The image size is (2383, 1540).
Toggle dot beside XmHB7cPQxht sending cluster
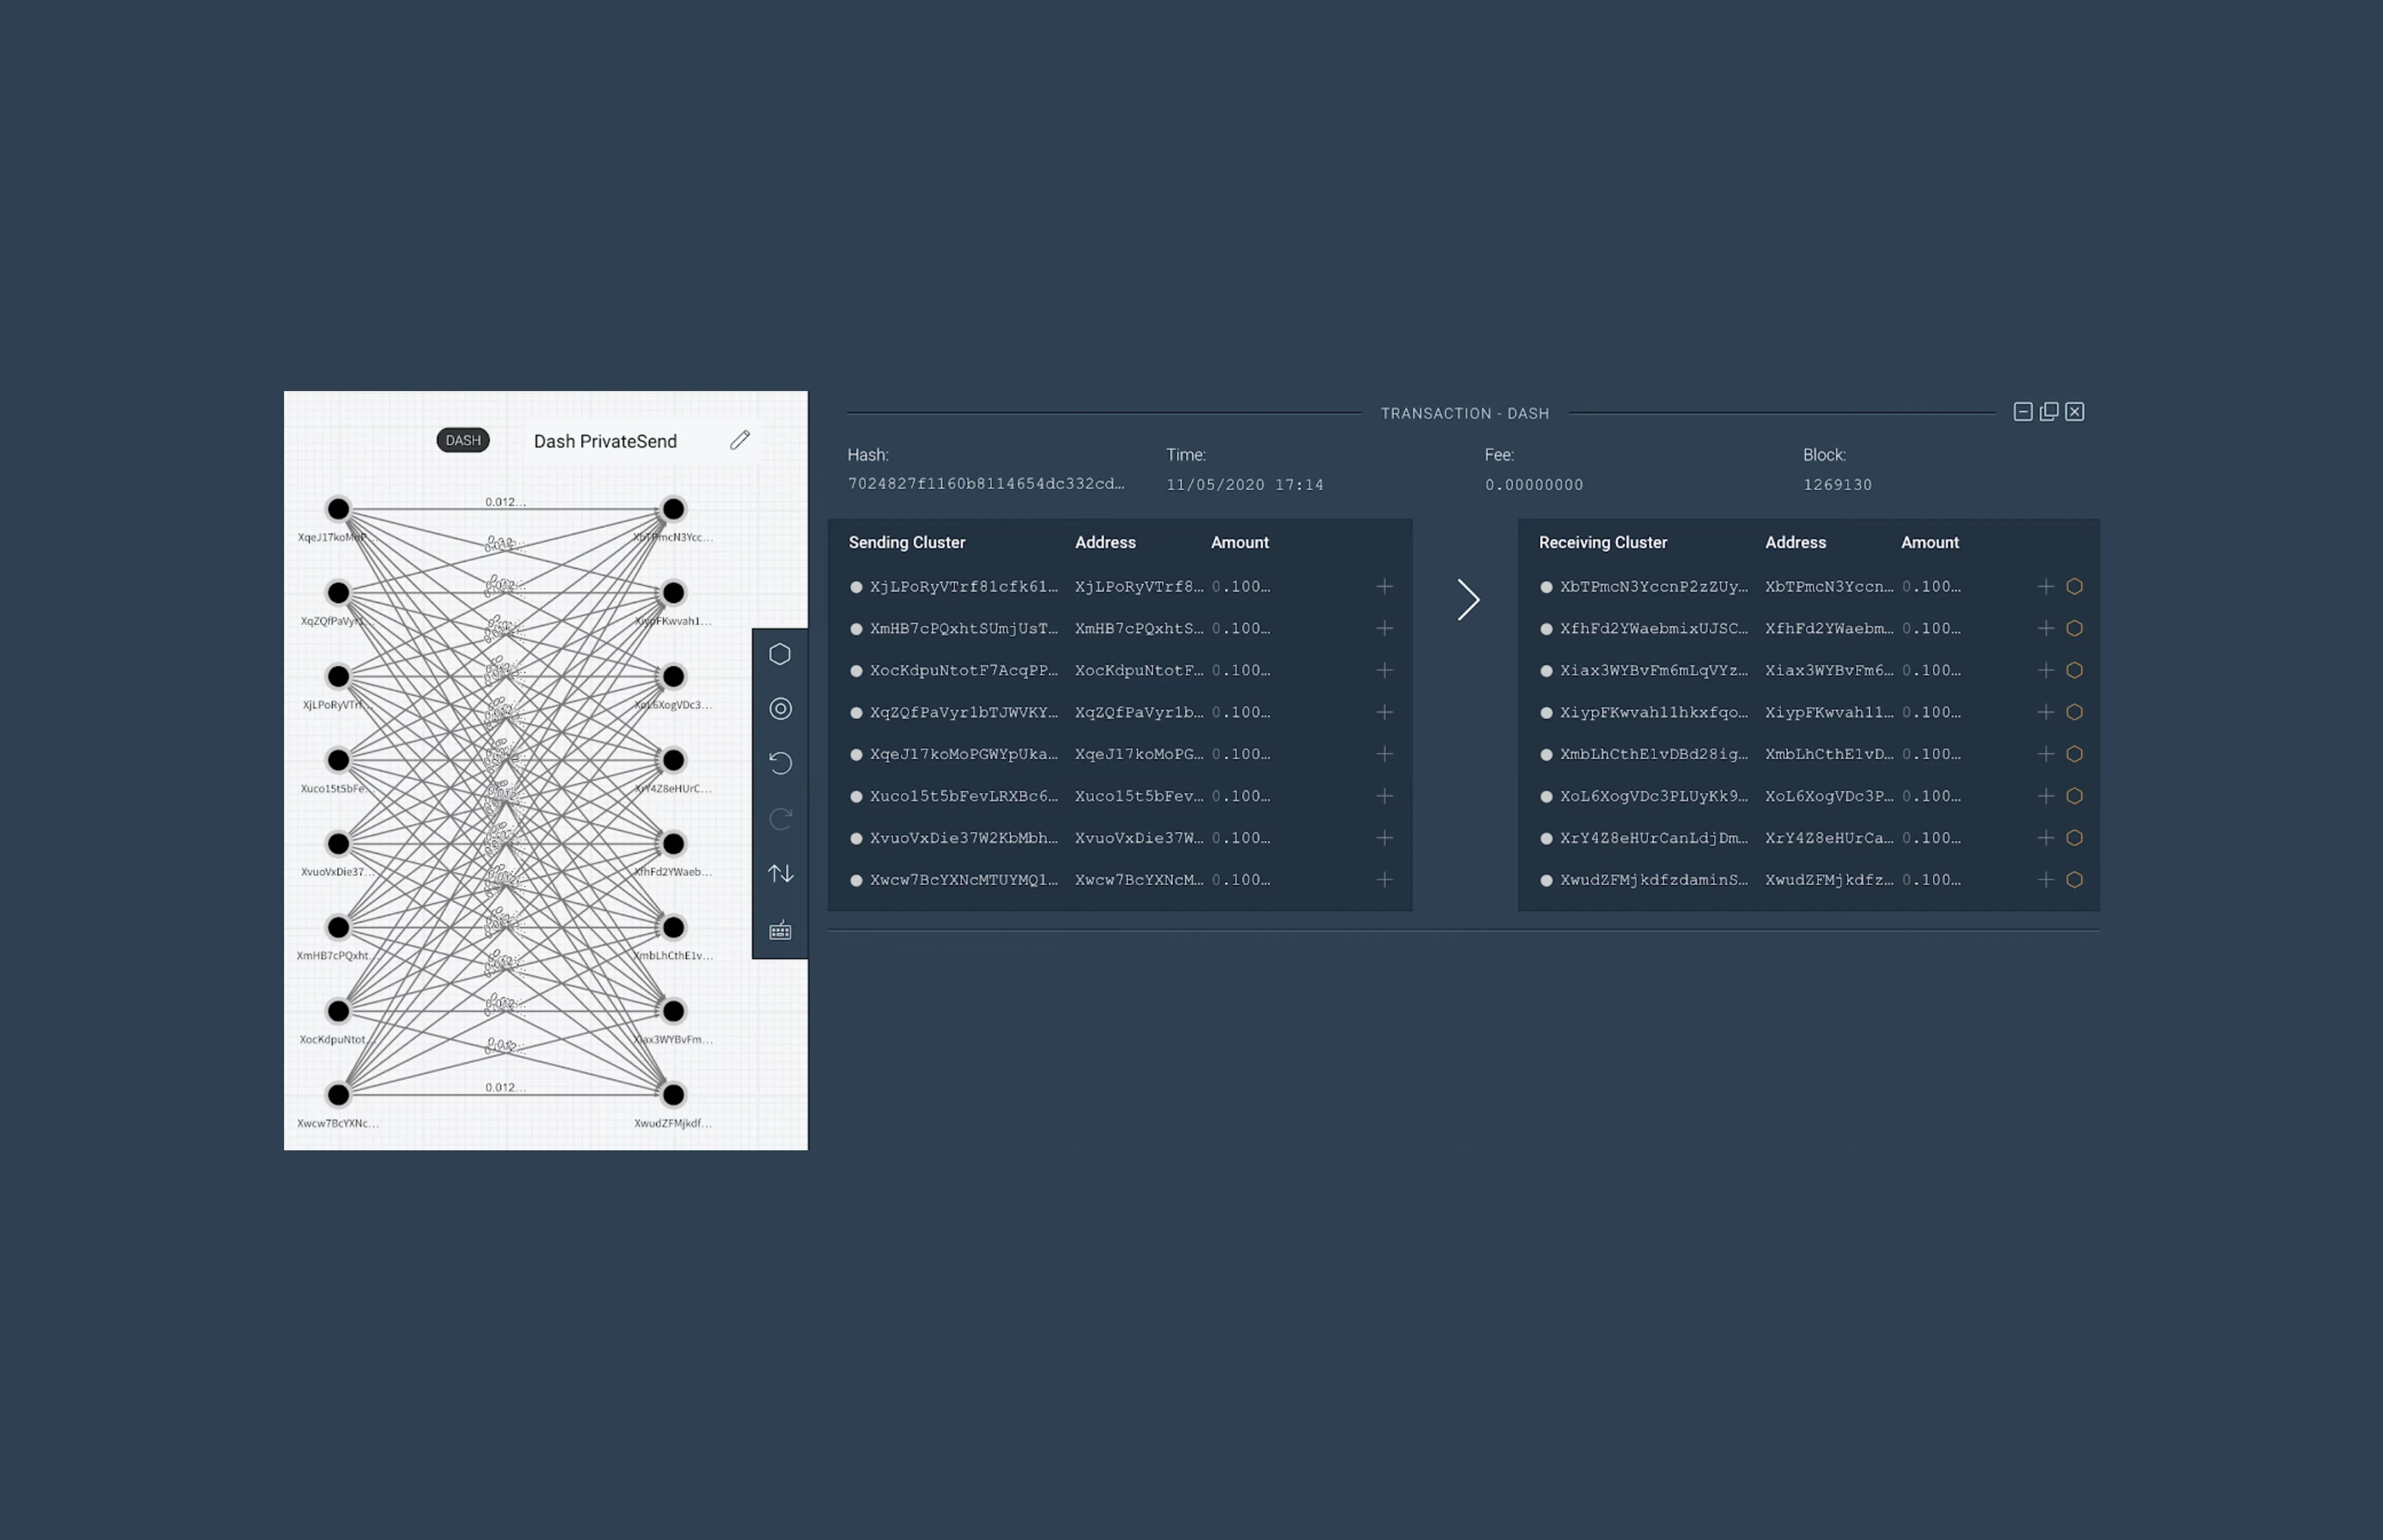click(856, 629)
